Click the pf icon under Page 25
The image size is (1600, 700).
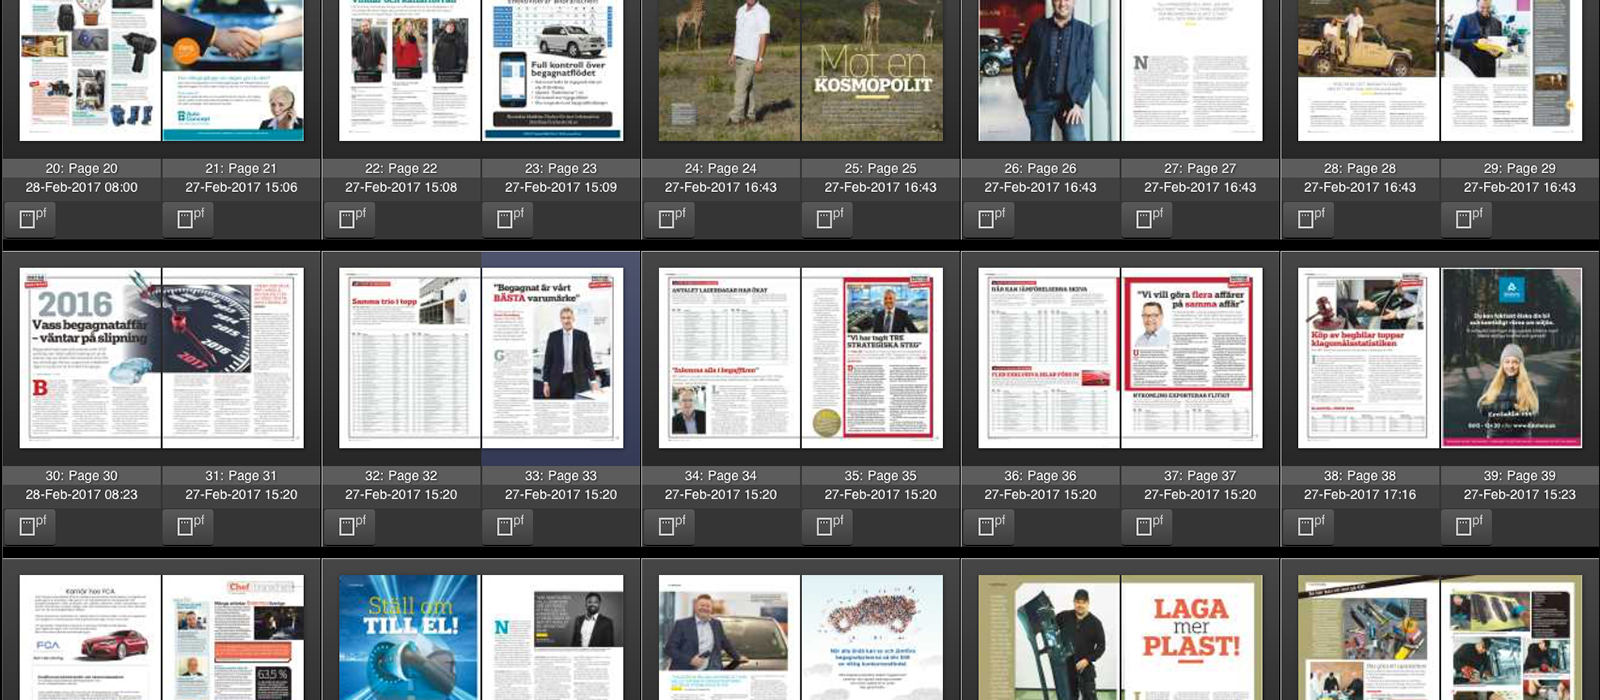click(x=829, y=218)
